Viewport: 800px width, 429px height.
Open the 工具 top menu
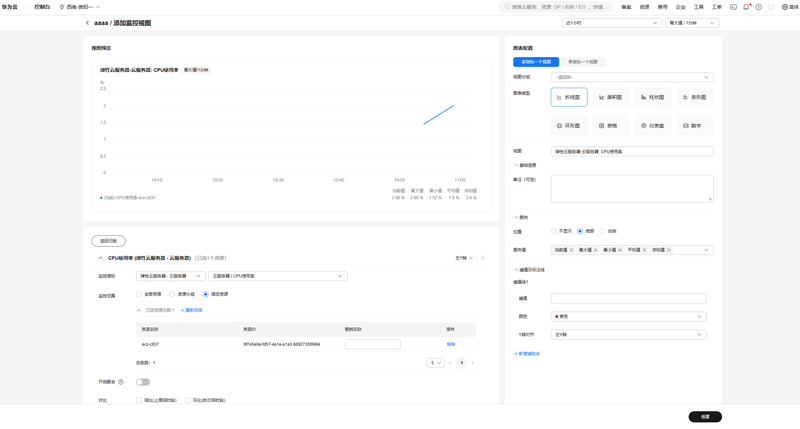[698, 7]
